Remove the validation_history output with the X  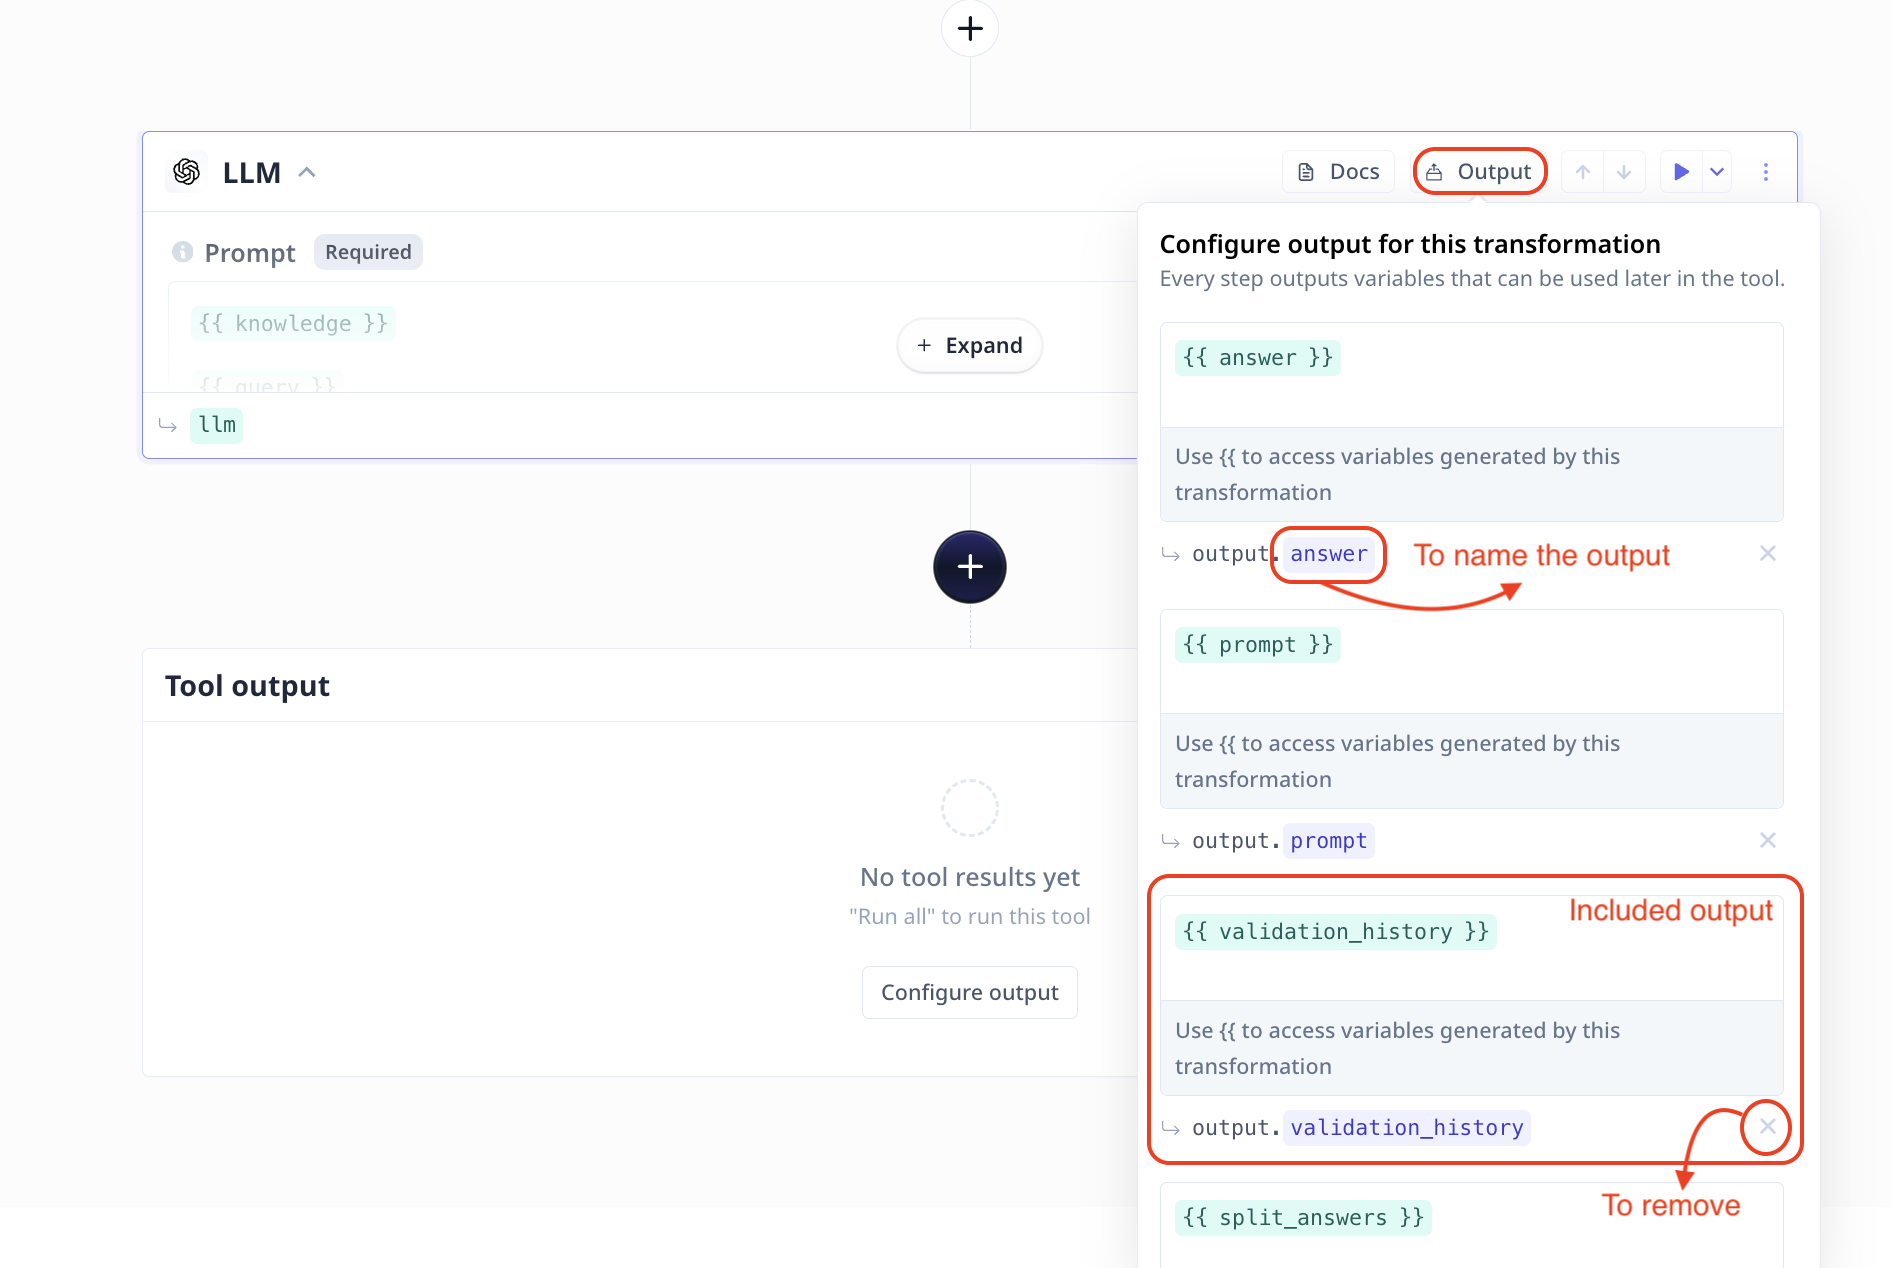point(1767,1127)
